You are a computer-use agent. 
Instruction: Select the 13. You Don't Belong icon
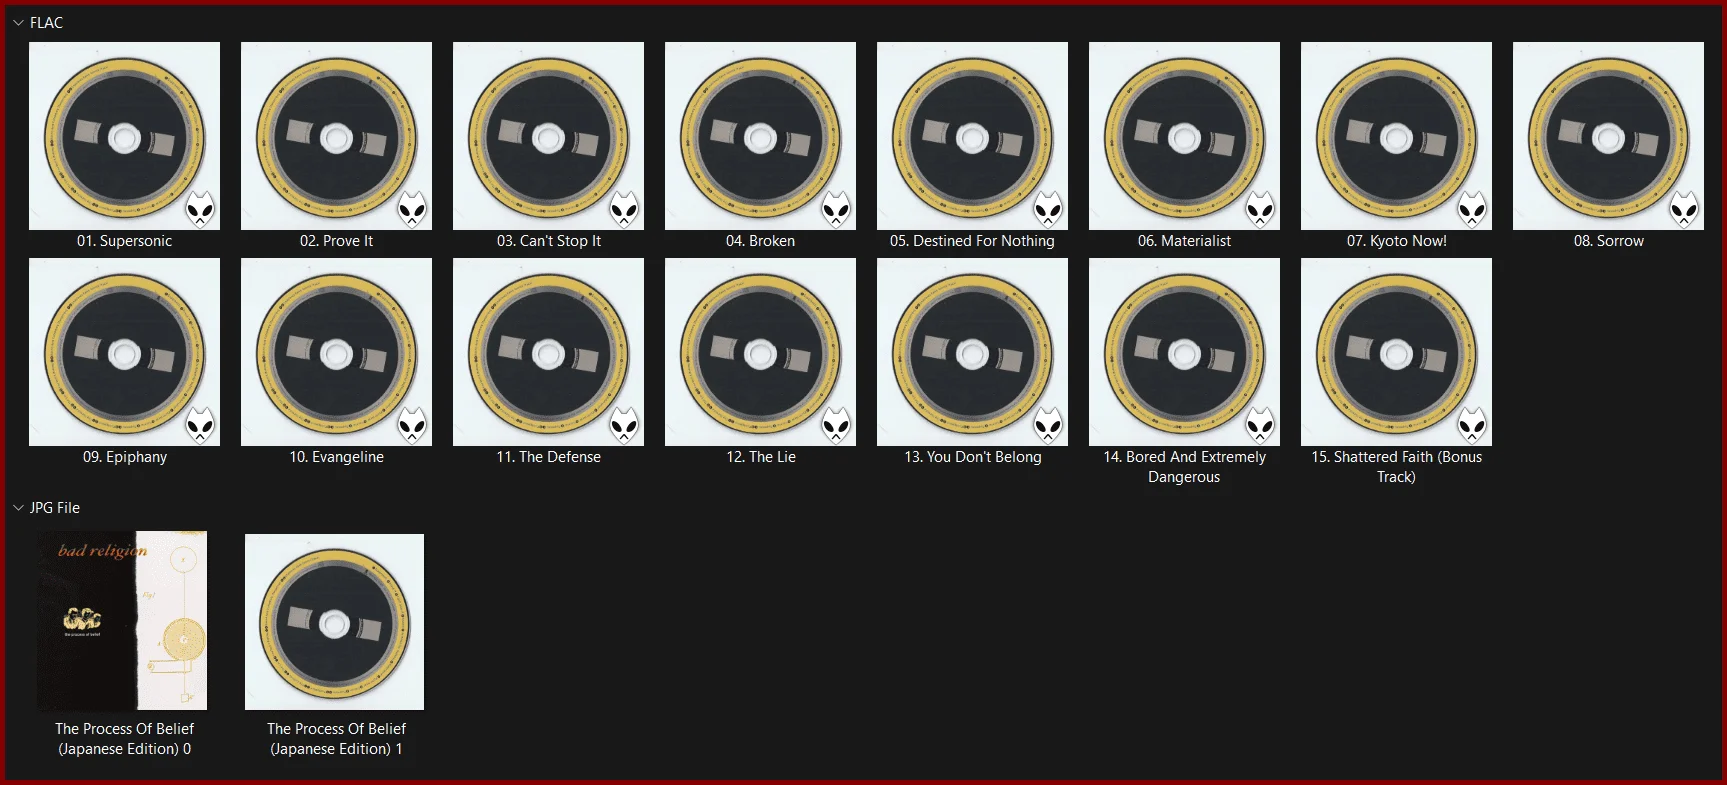[x=972, y=352]
